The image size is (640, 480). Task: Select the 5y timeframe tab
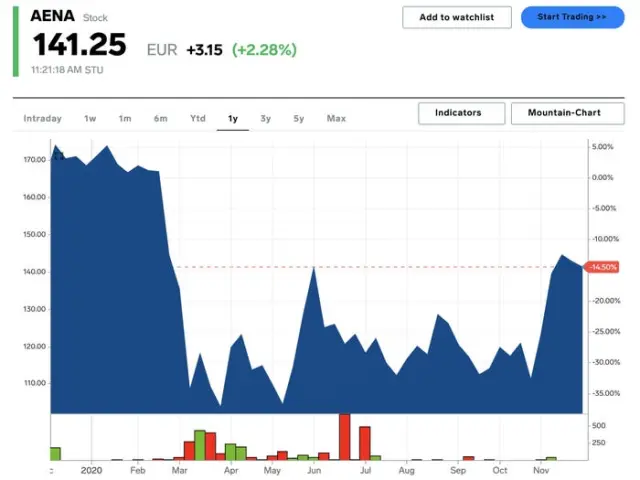298,118
